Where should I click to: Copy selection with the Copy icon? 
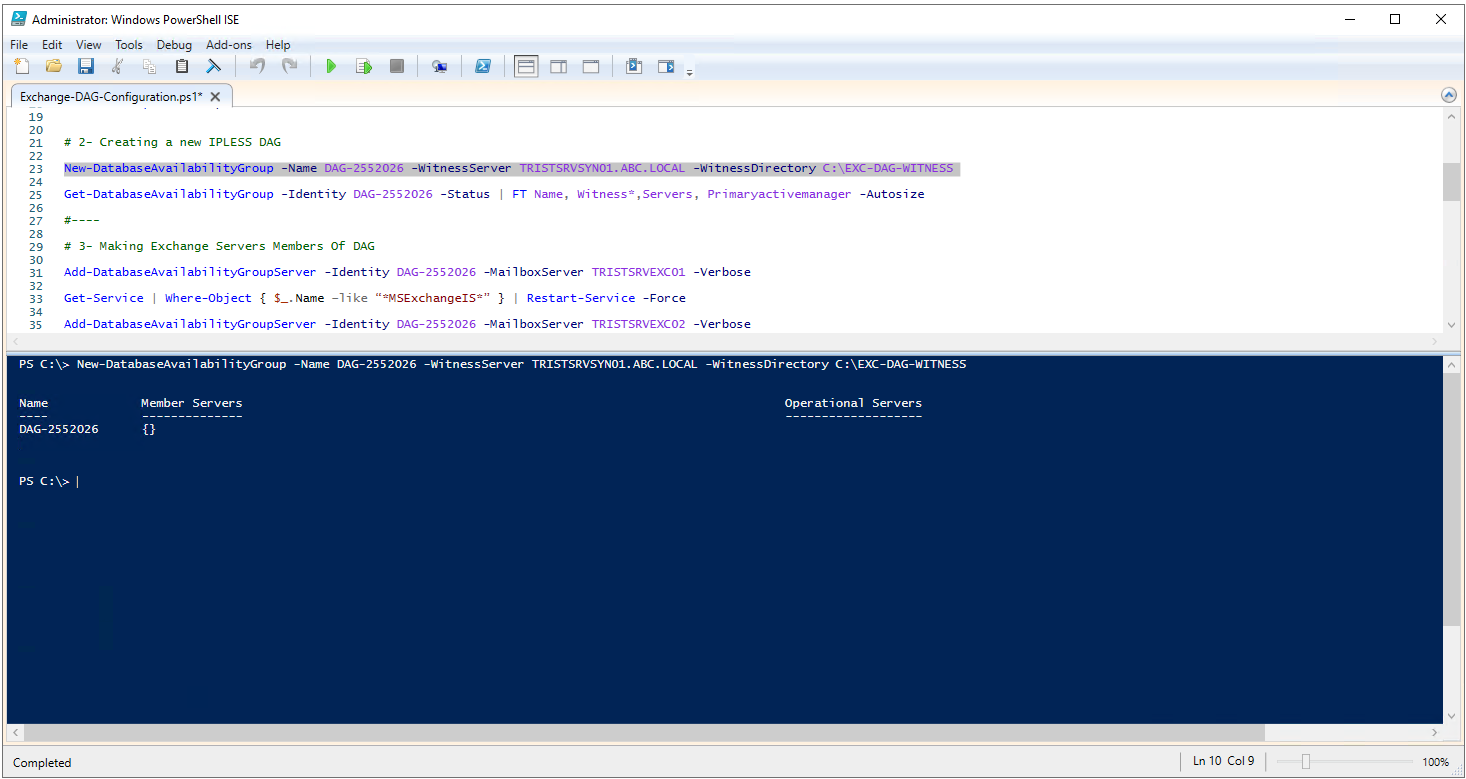pos(150,66)
